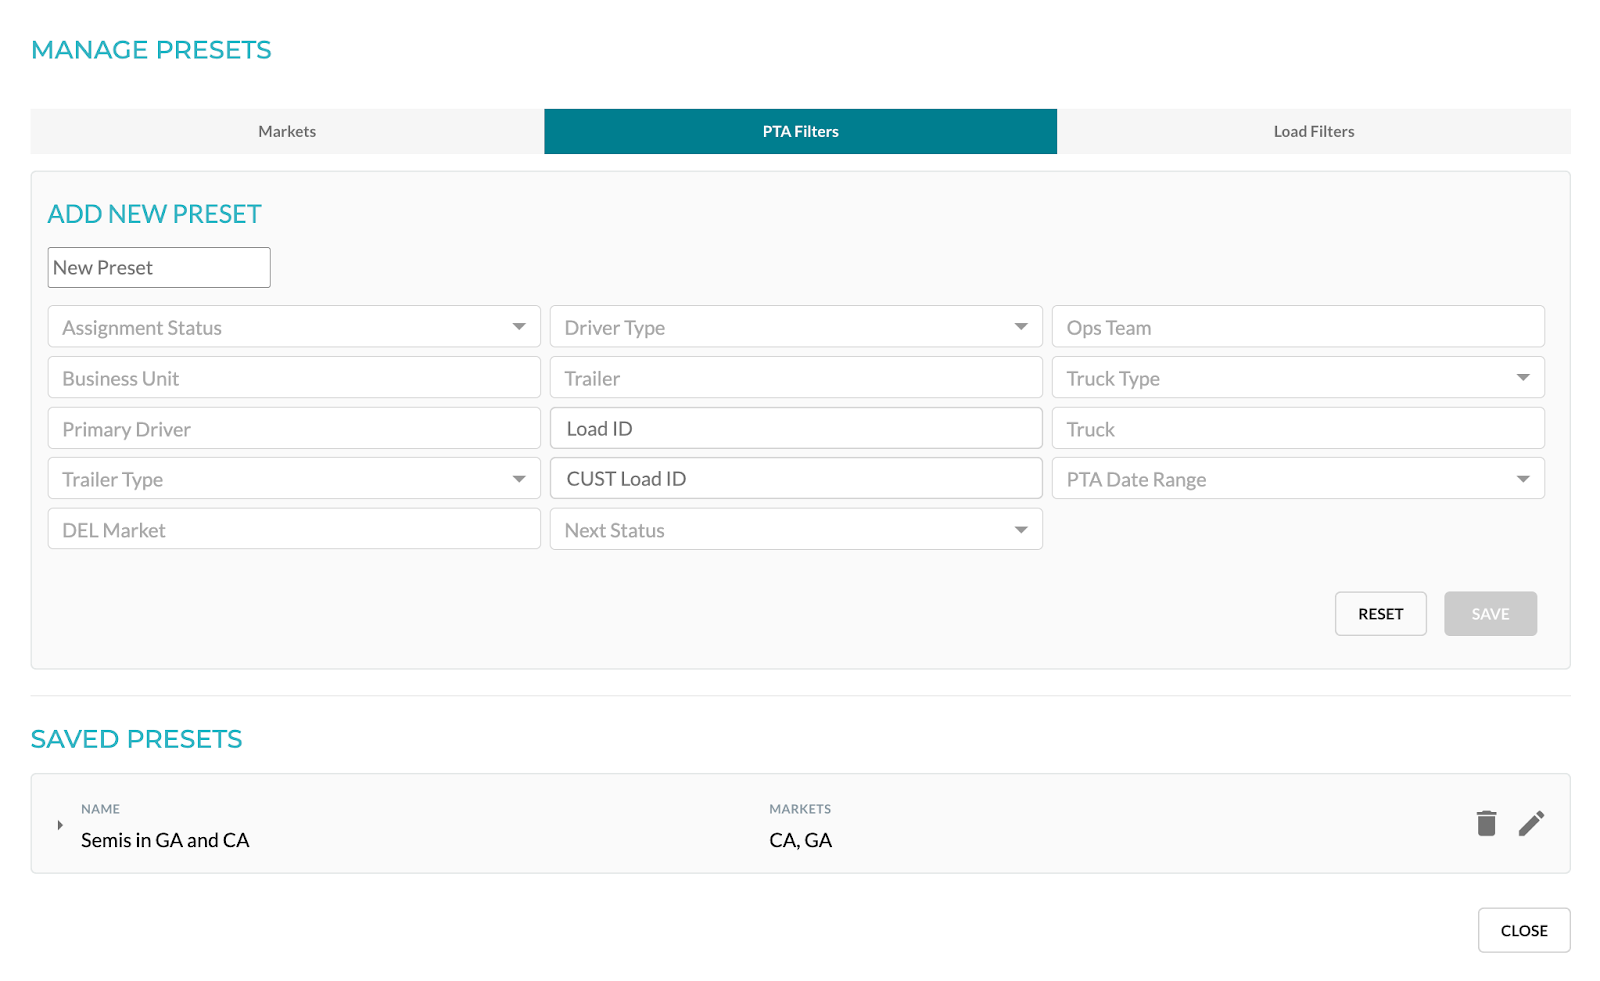Screen dimensions: 1600x981
Task: Click the markets value CA, GA
Action: pos(800,840)
